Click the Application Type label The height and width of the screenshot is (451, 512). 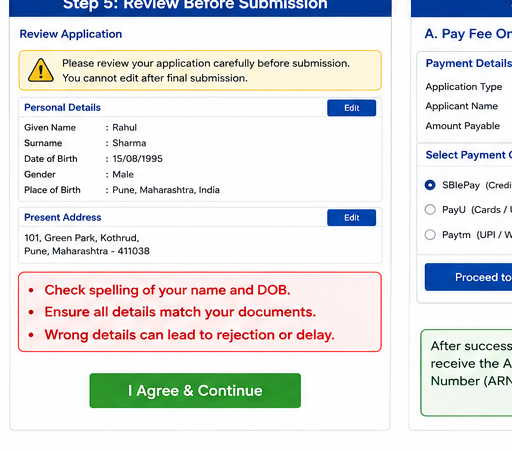[x=464, y=87]
